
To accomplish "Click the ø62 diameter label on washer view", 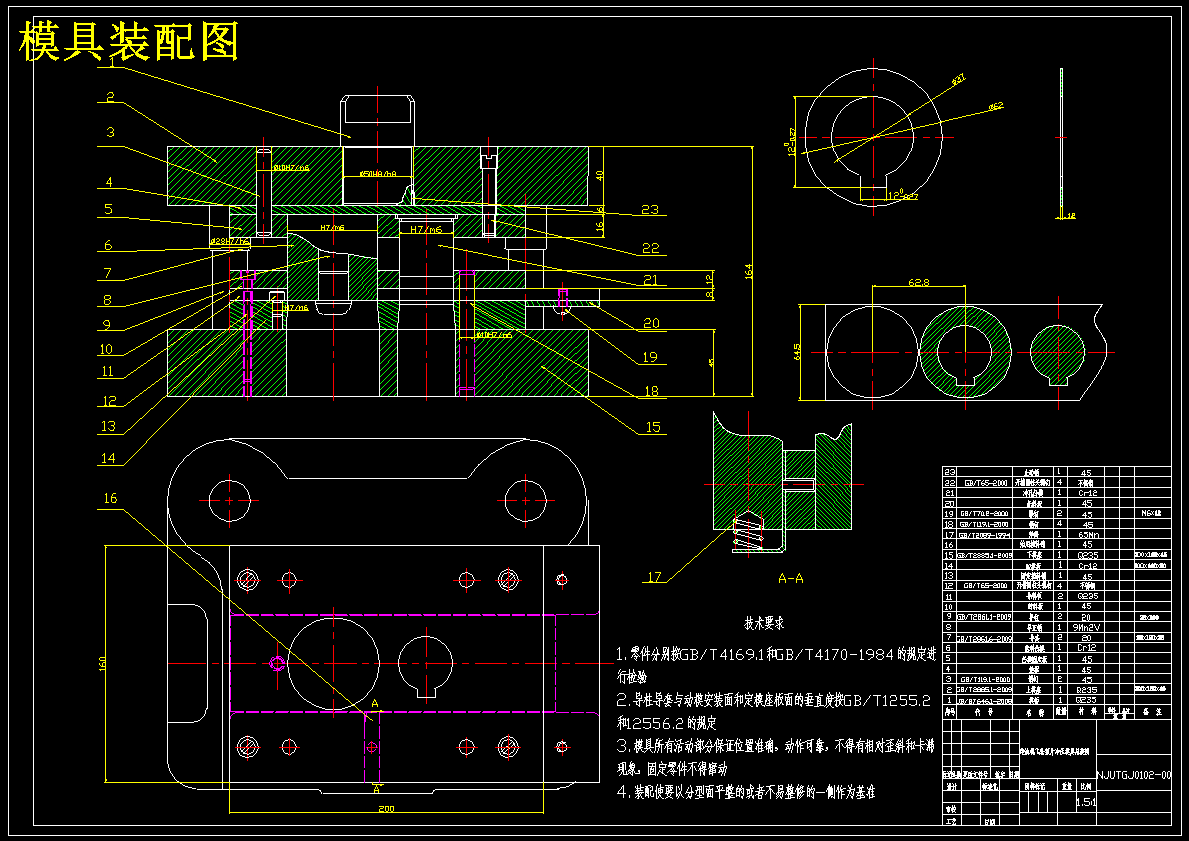I will [x=996, y=107].
